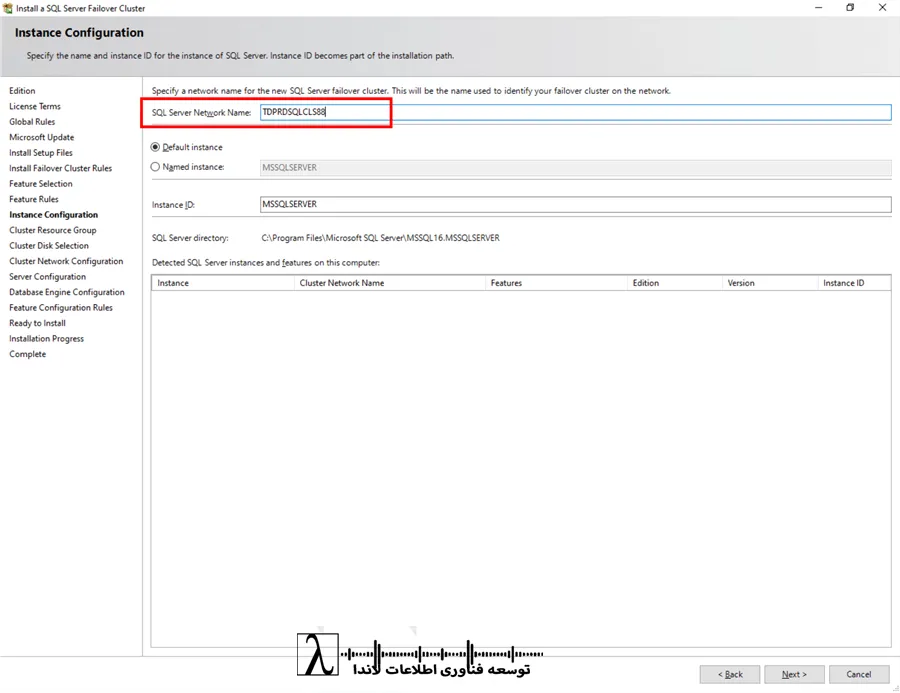Viewport: 900px width, 693px height.
Task: Restore down the installer window
Action: (x=850, y=7)
